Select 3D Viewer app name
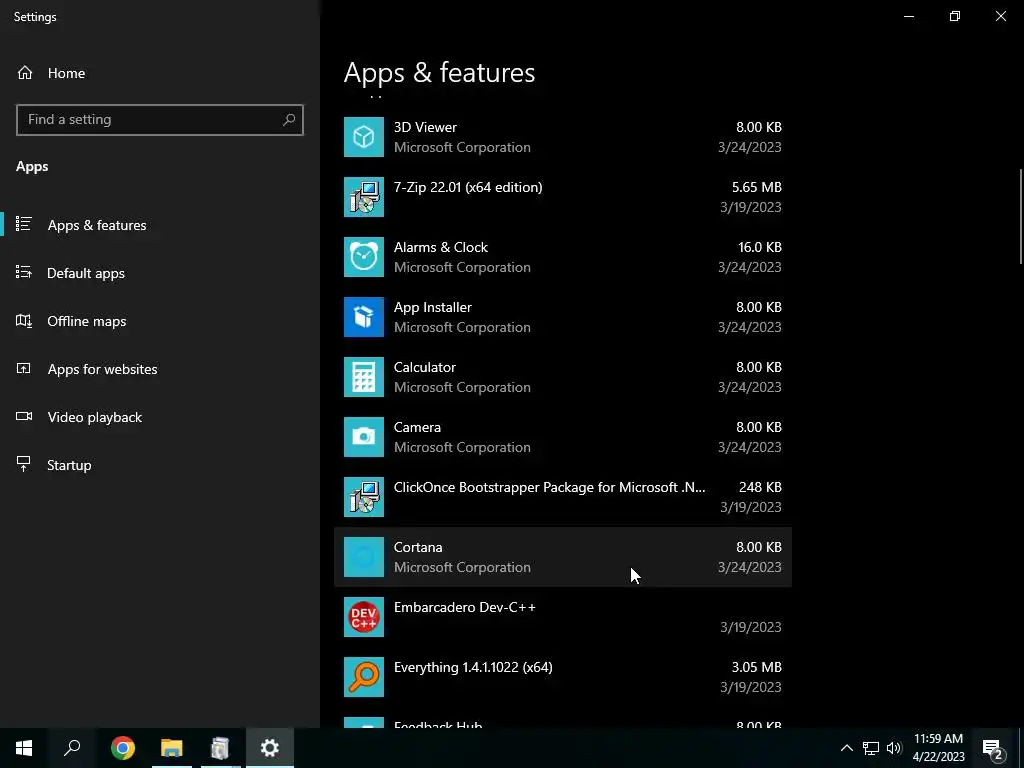 425,127
